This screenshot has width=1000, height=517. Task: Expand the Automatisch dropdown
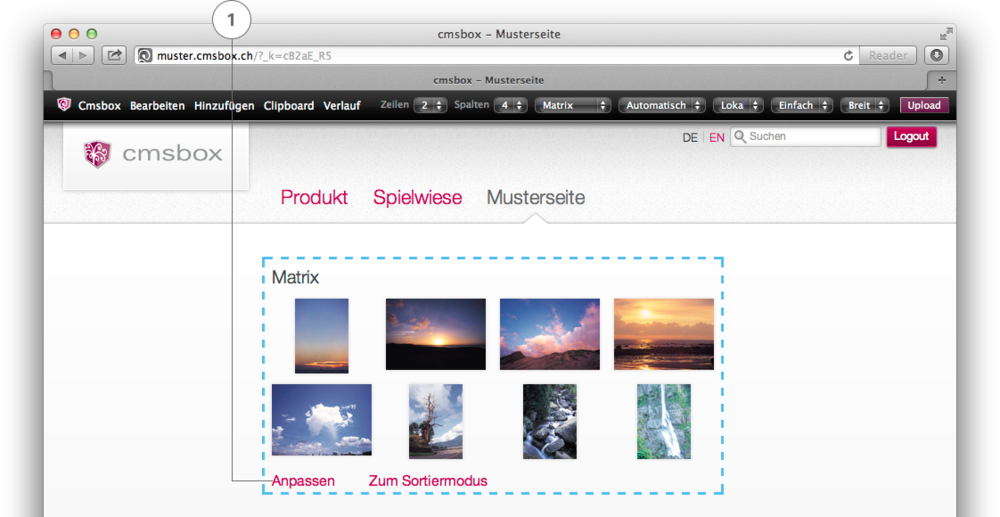click(662, 105)
